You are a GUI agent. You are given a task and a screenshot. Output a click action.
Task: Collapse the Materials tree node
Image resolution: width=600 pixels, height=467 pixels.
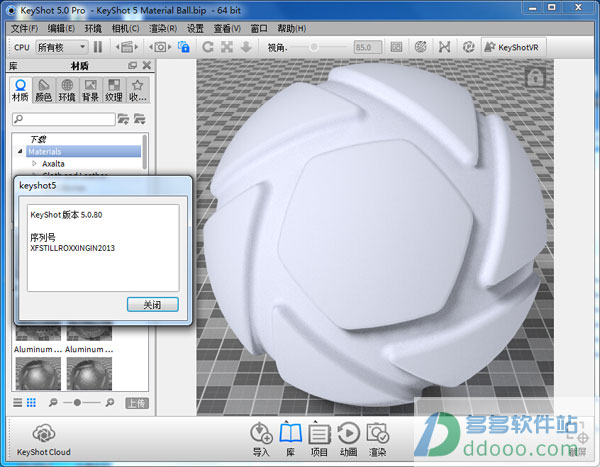pyautogui.click(x=20, y=152)
